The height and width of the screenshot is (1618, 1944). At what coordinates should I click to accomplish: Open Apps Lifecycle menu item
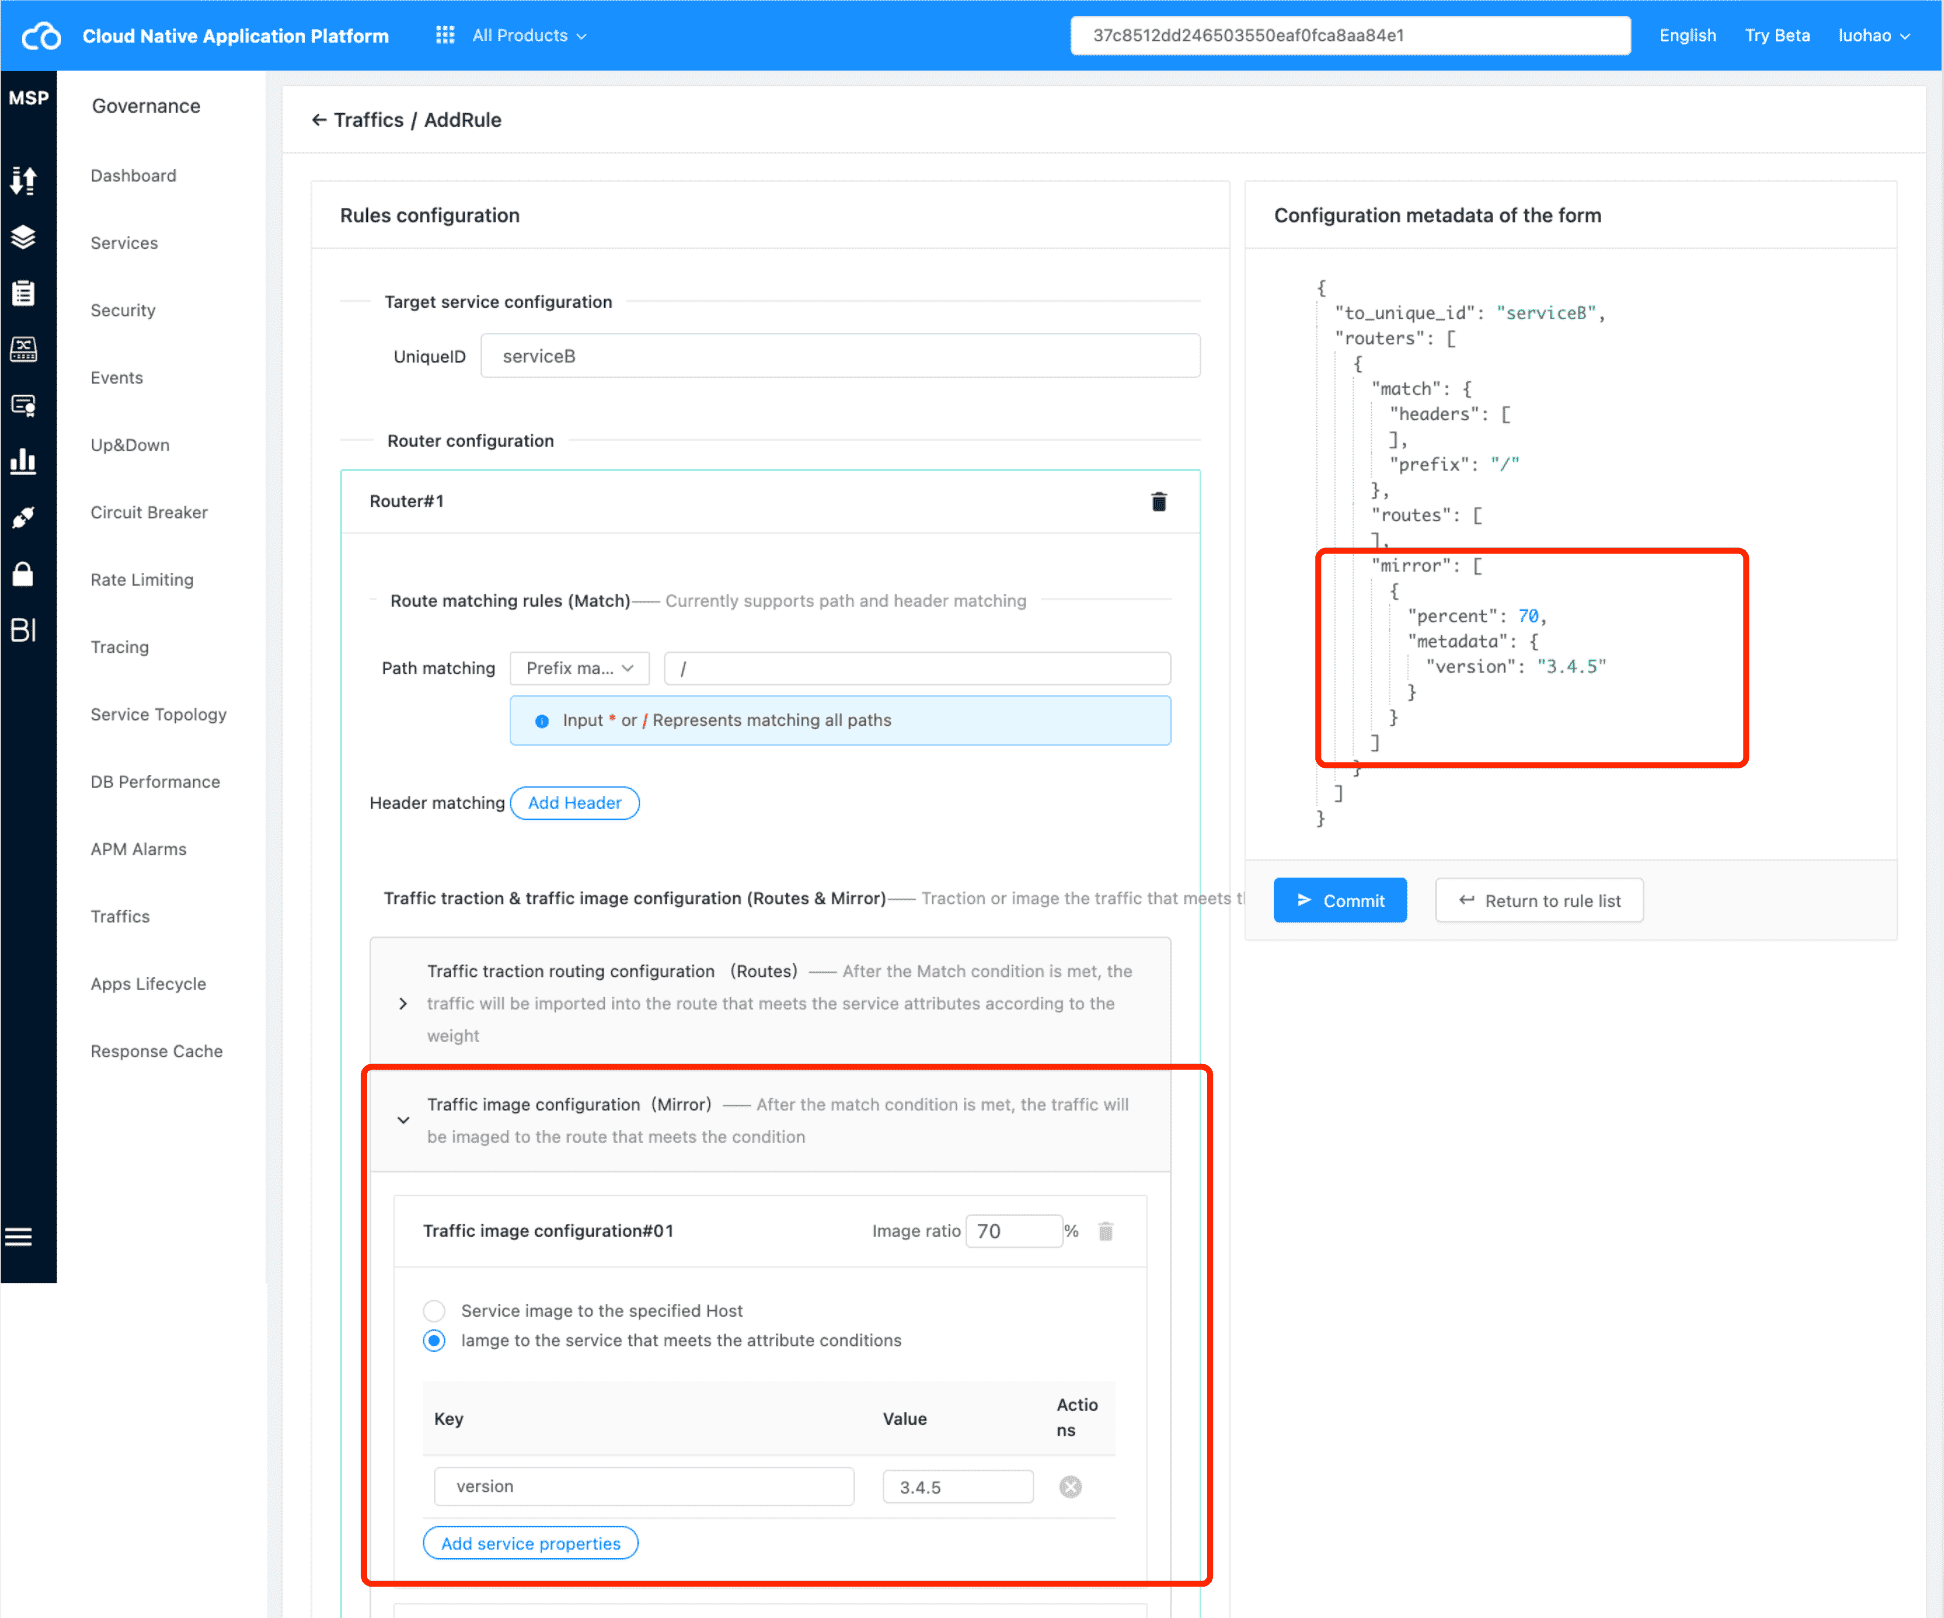coord(148,984)
